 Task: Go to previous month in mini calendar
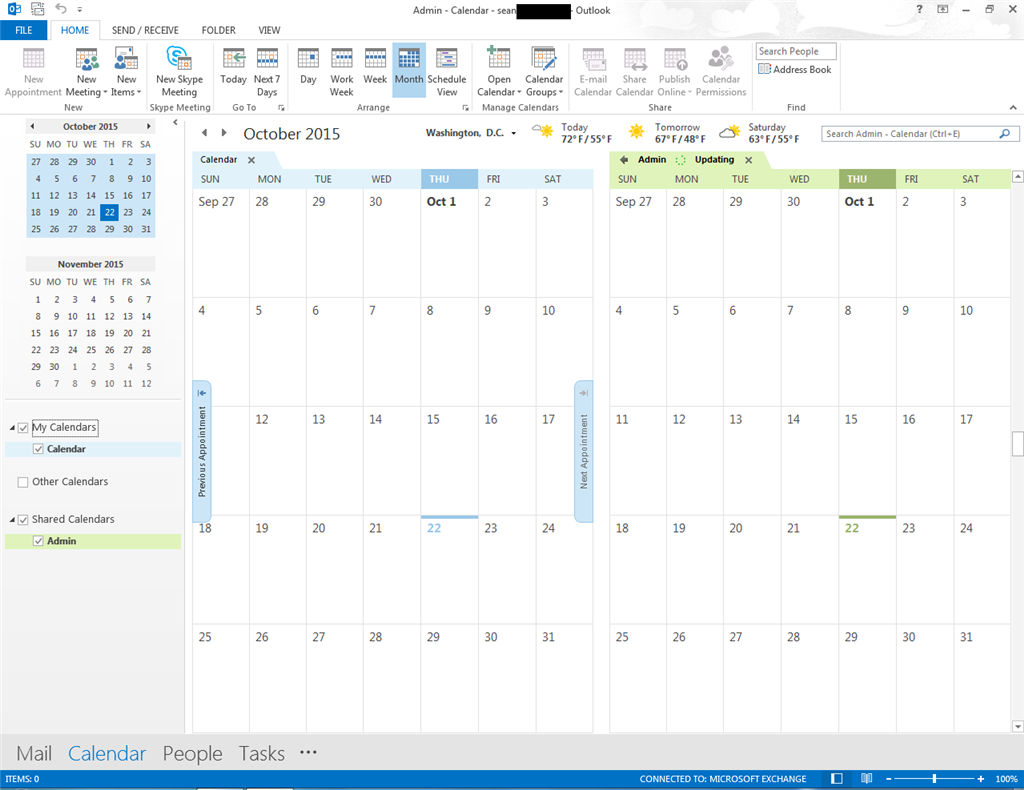click(32, 126)
